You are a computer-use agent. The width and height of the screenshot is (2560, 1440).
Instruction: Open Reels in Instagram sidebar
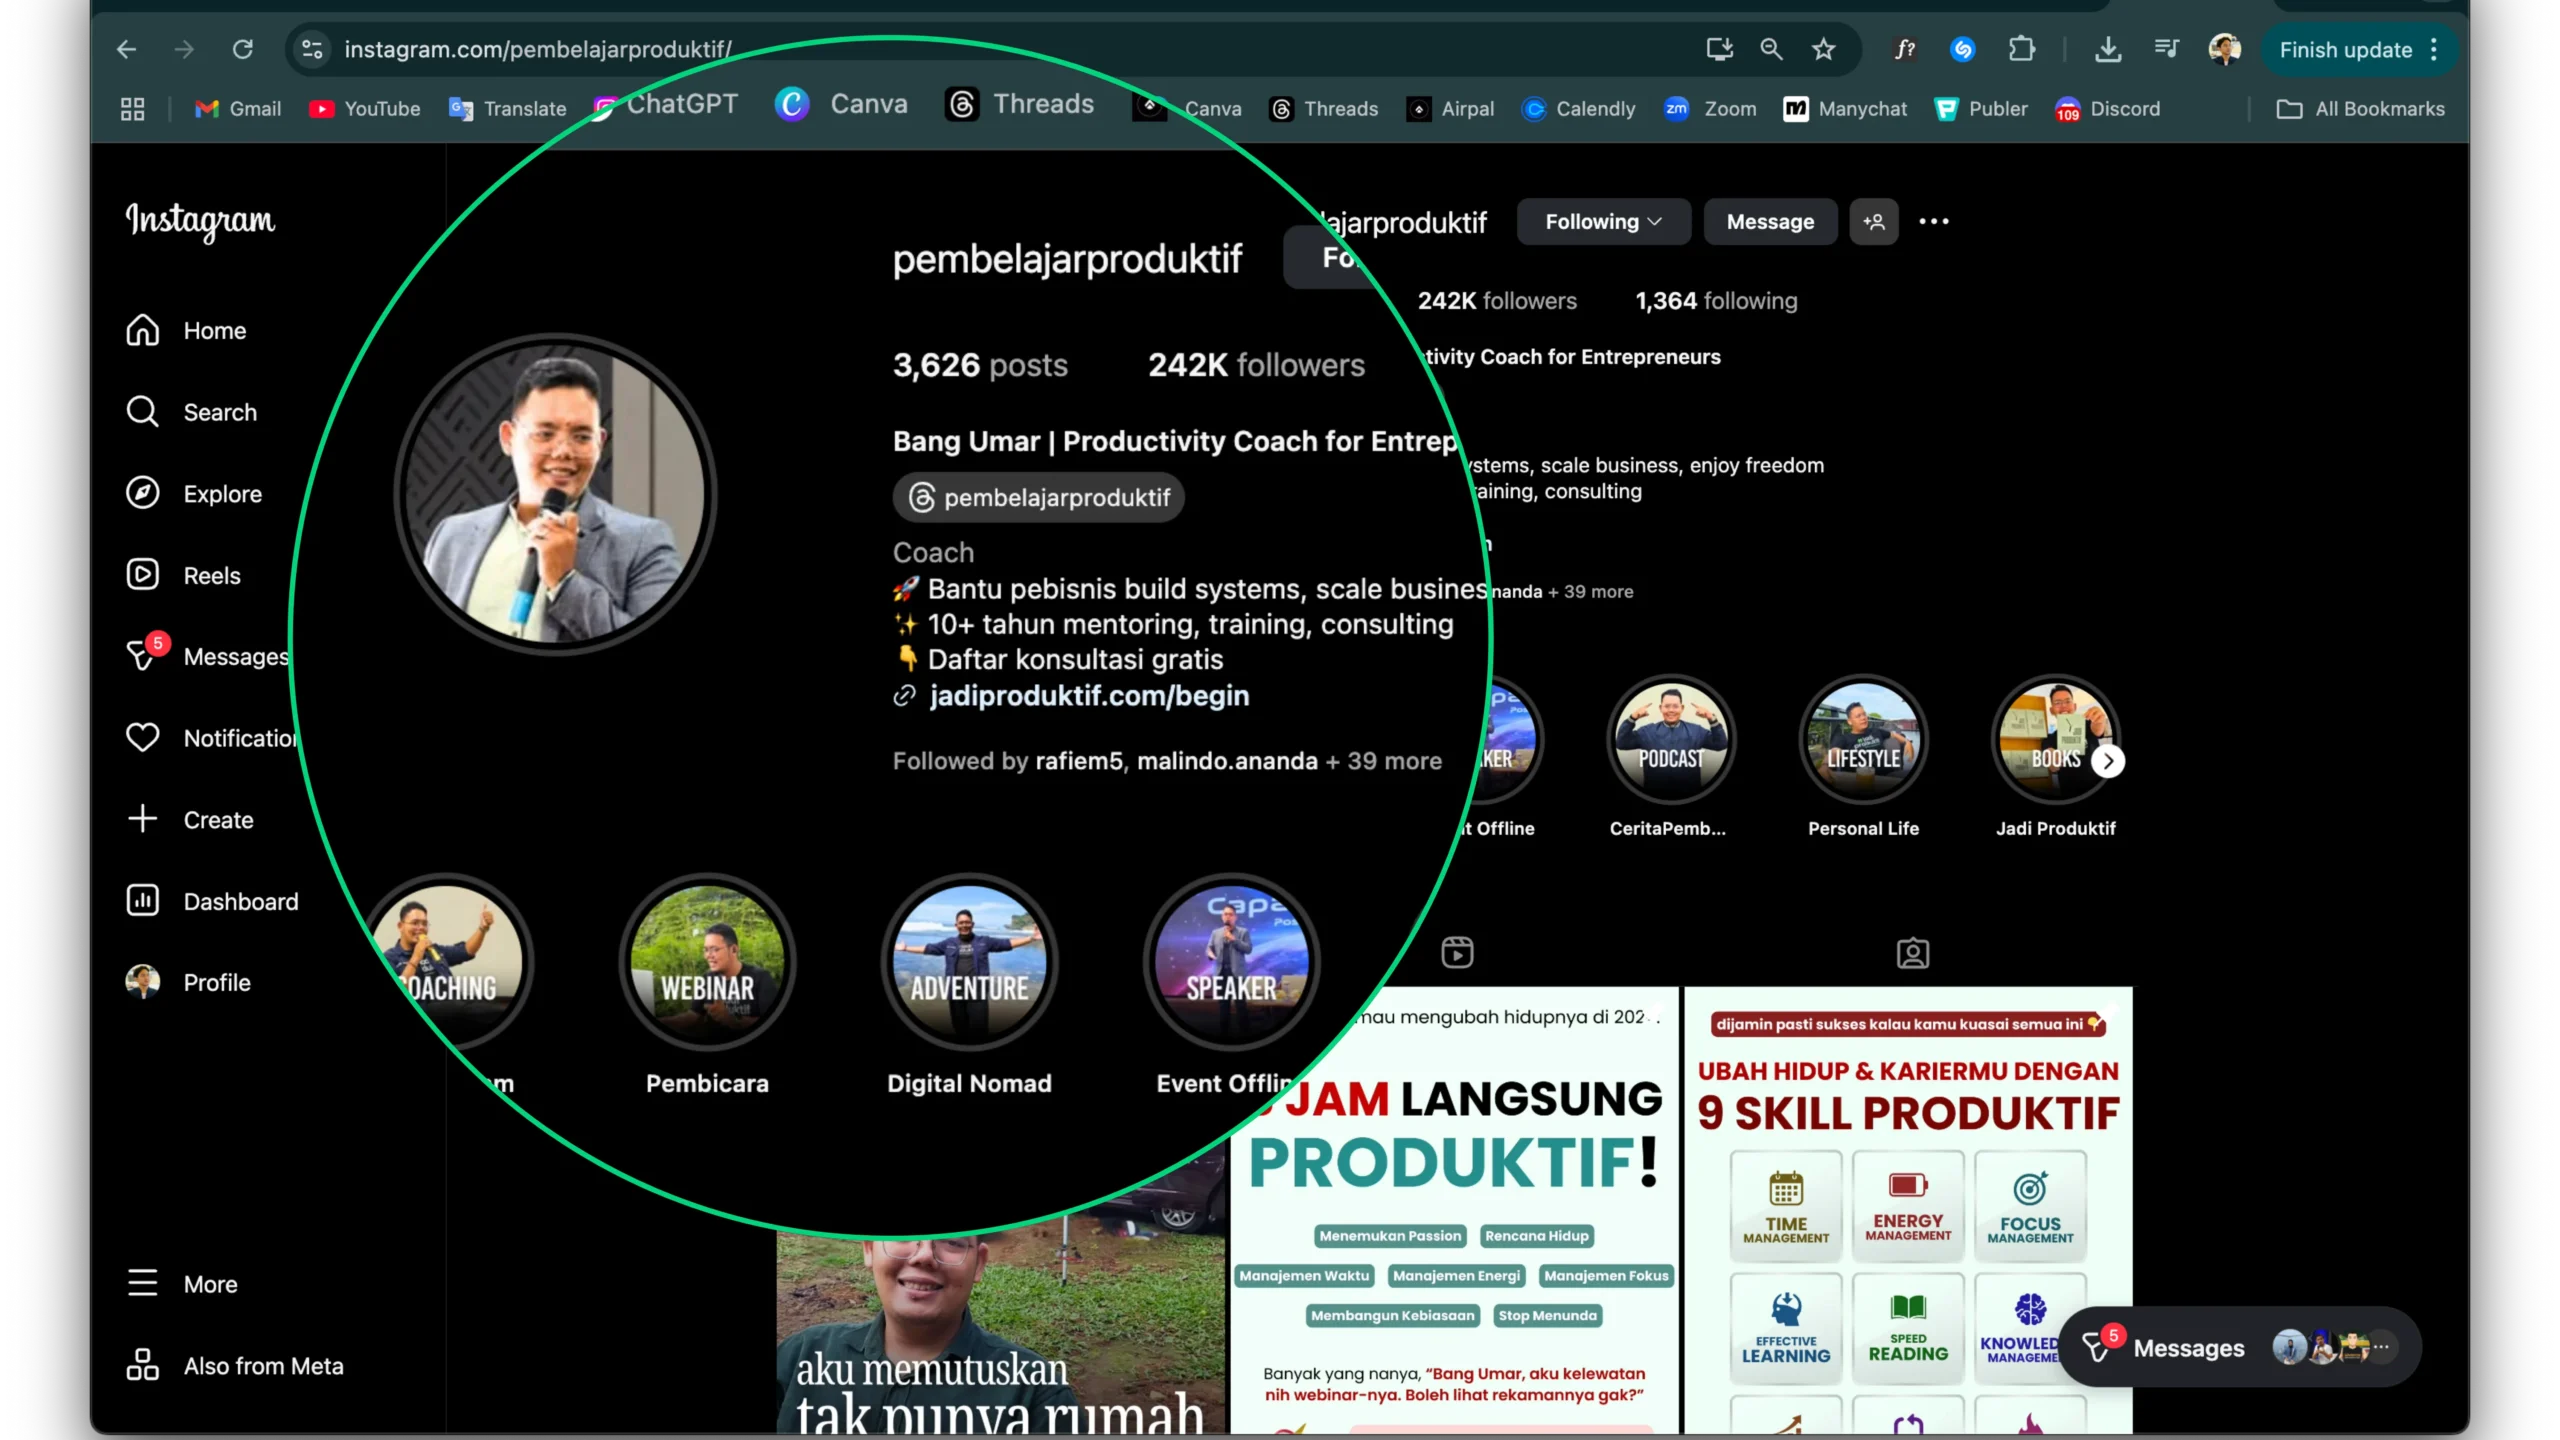pos(183,576)
